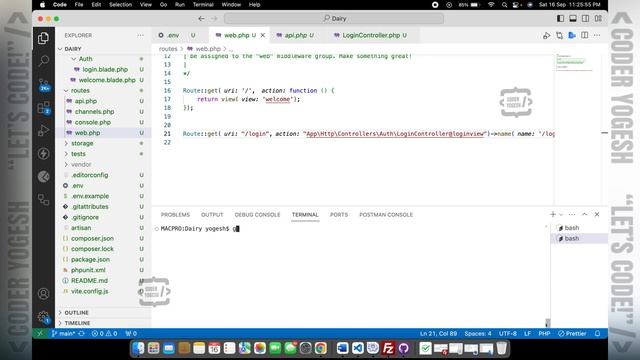Switch to the LoginController.php tab
The width and height of the screenshot is (640, 360).
point(371,36)
